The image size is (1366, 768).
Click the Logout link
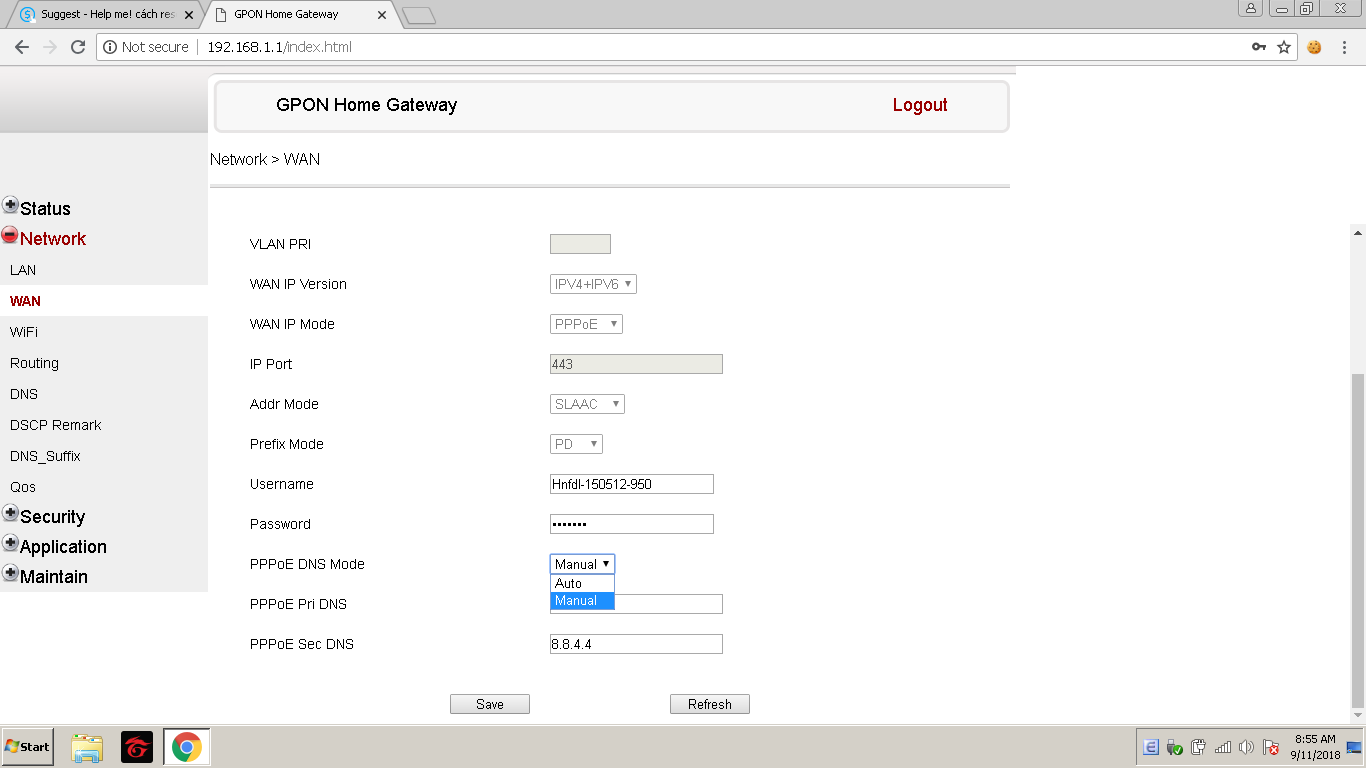coord(920,105)
